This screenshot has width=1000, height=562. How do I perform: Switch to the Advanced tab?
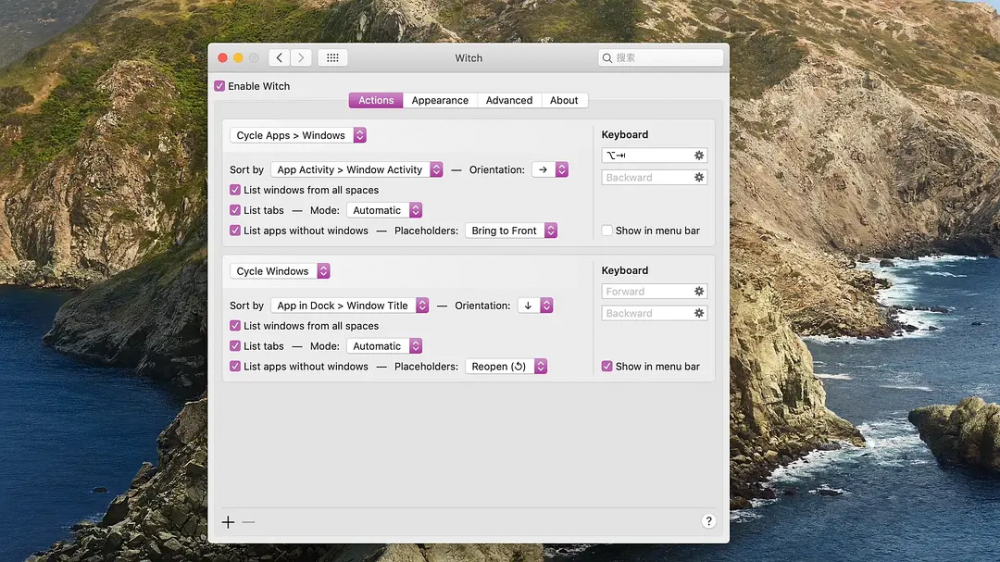point(509,101)
